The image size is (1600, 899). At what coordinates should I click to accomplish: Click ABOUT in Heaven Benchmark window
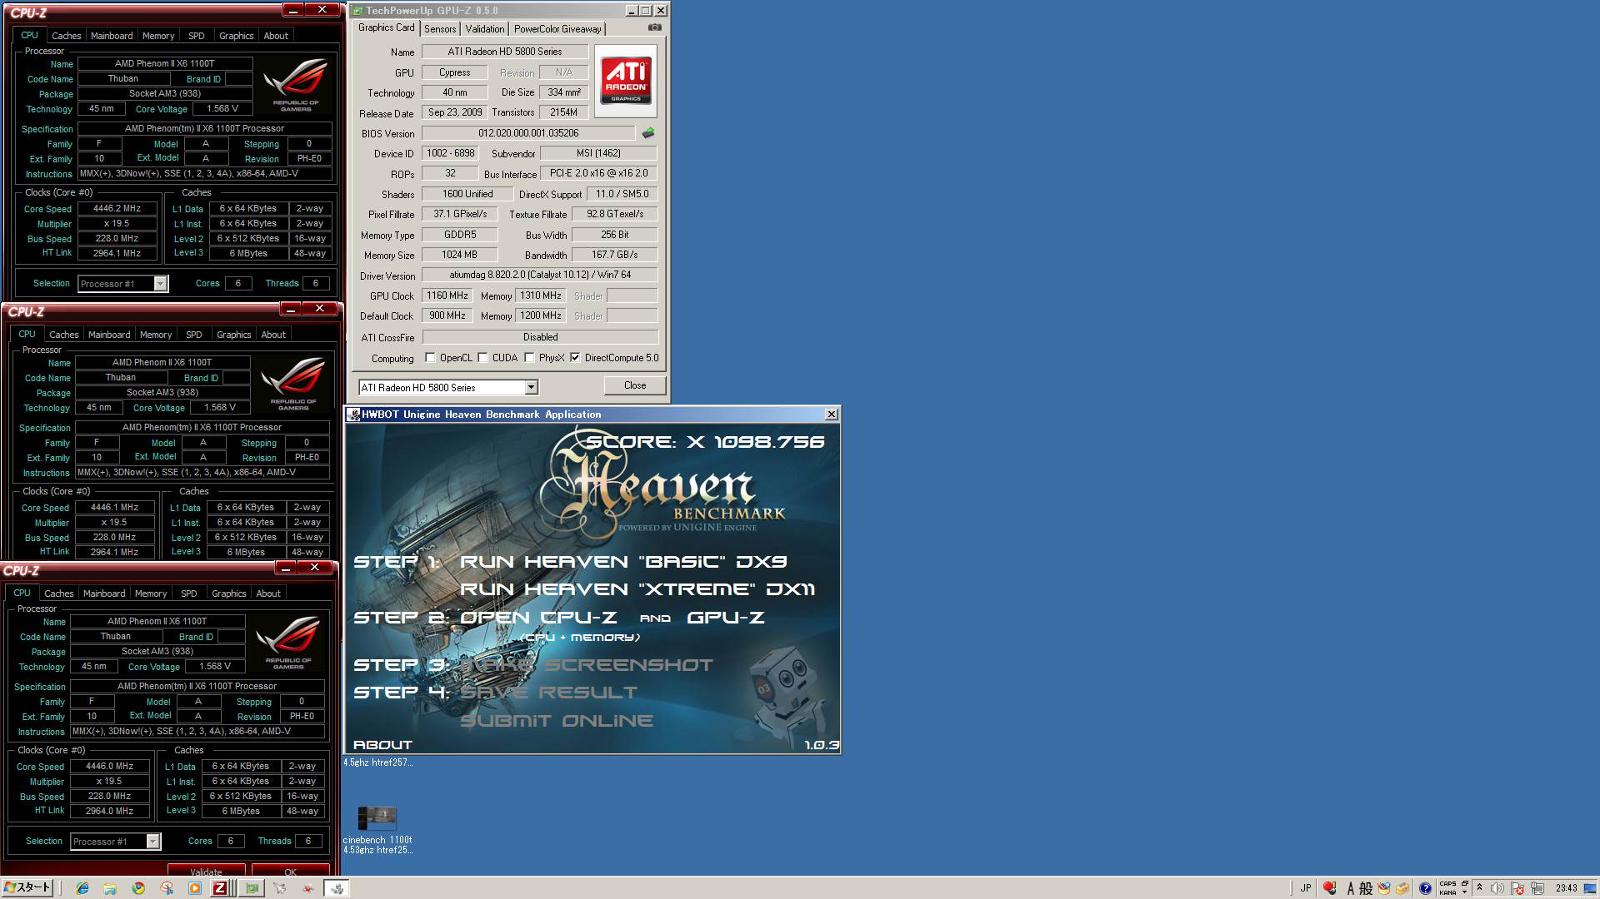(x=382, y=744)
